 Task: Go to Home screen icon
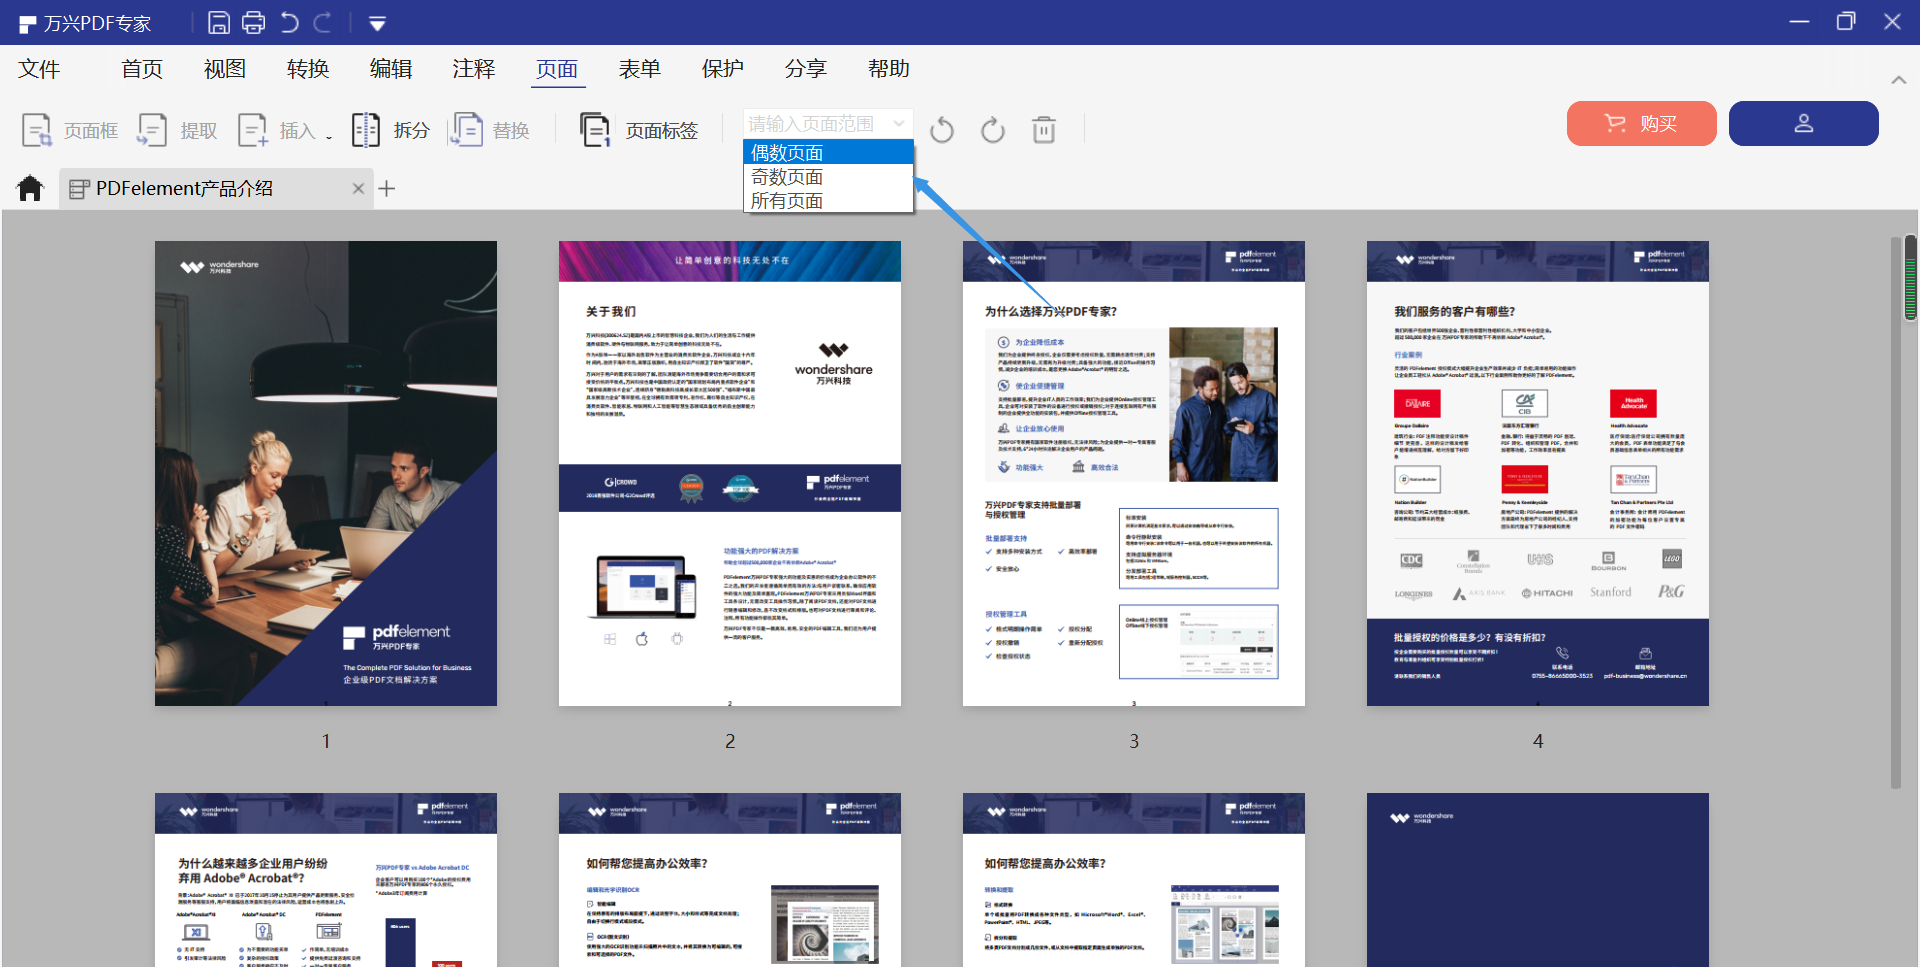click(x=31, y=188)
